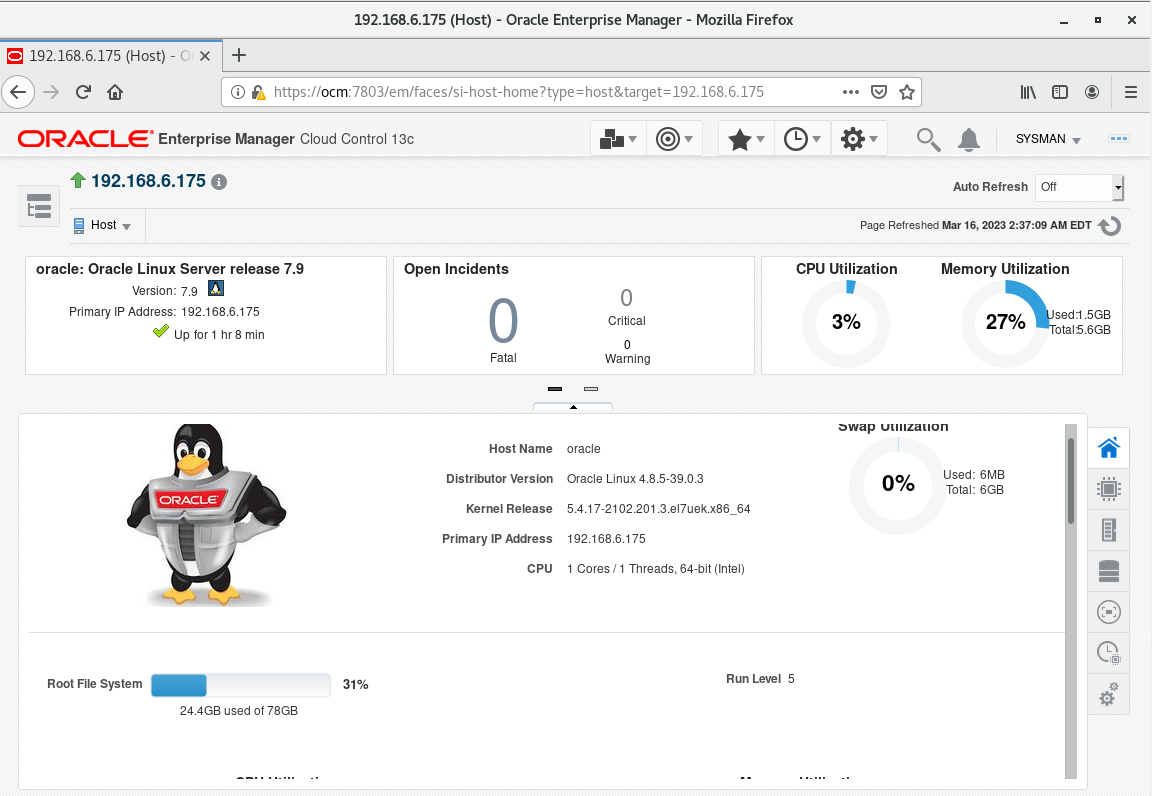Open Firefox hamburger menu
This screenshot has height=796, width=1152.
coord(1131,92)
